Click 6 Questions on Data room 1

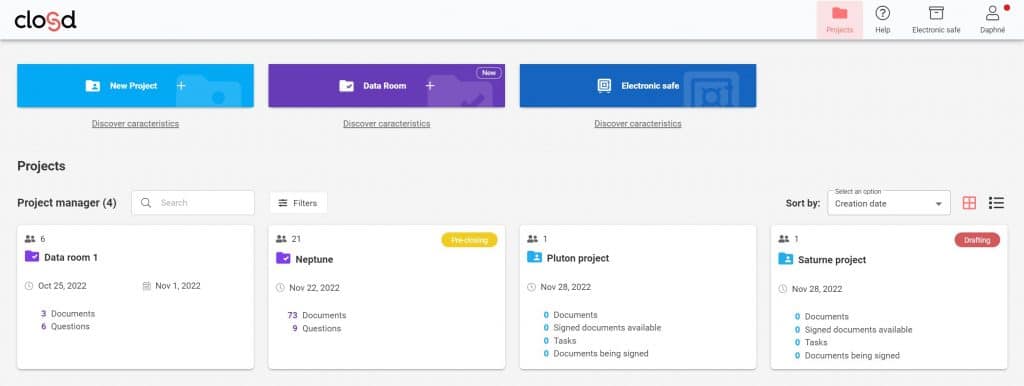[x=65, y=326]
